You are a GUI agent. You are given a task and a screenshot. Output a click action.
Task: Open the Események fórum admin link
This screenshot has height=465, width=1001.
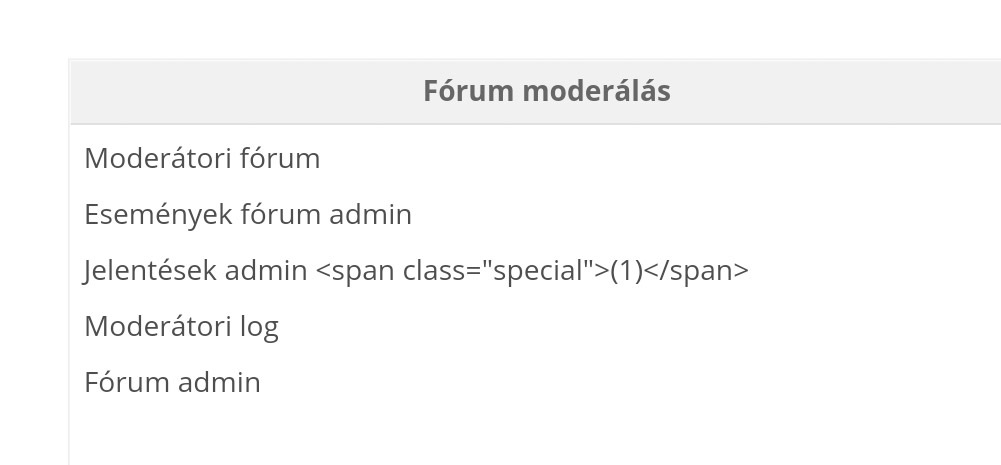tap(248, 215)
